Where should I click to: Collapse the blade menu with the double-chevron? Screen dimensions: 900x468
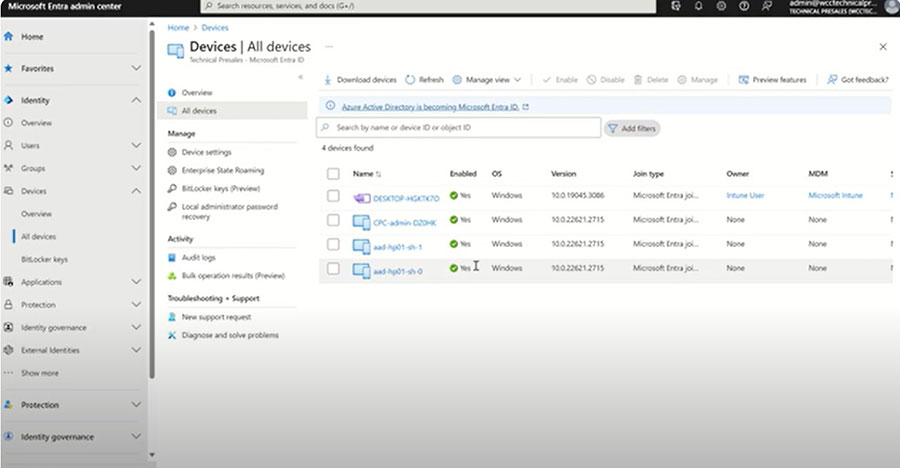[300, 77]
